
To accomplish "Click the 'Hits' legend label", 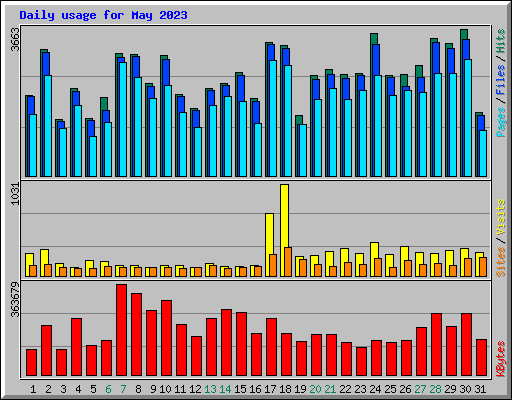I will point(501,41).
